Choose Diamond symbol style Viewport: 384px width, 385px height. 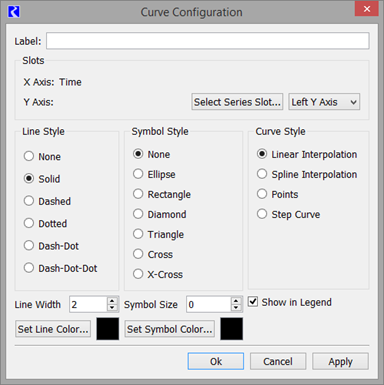[160, 214]
